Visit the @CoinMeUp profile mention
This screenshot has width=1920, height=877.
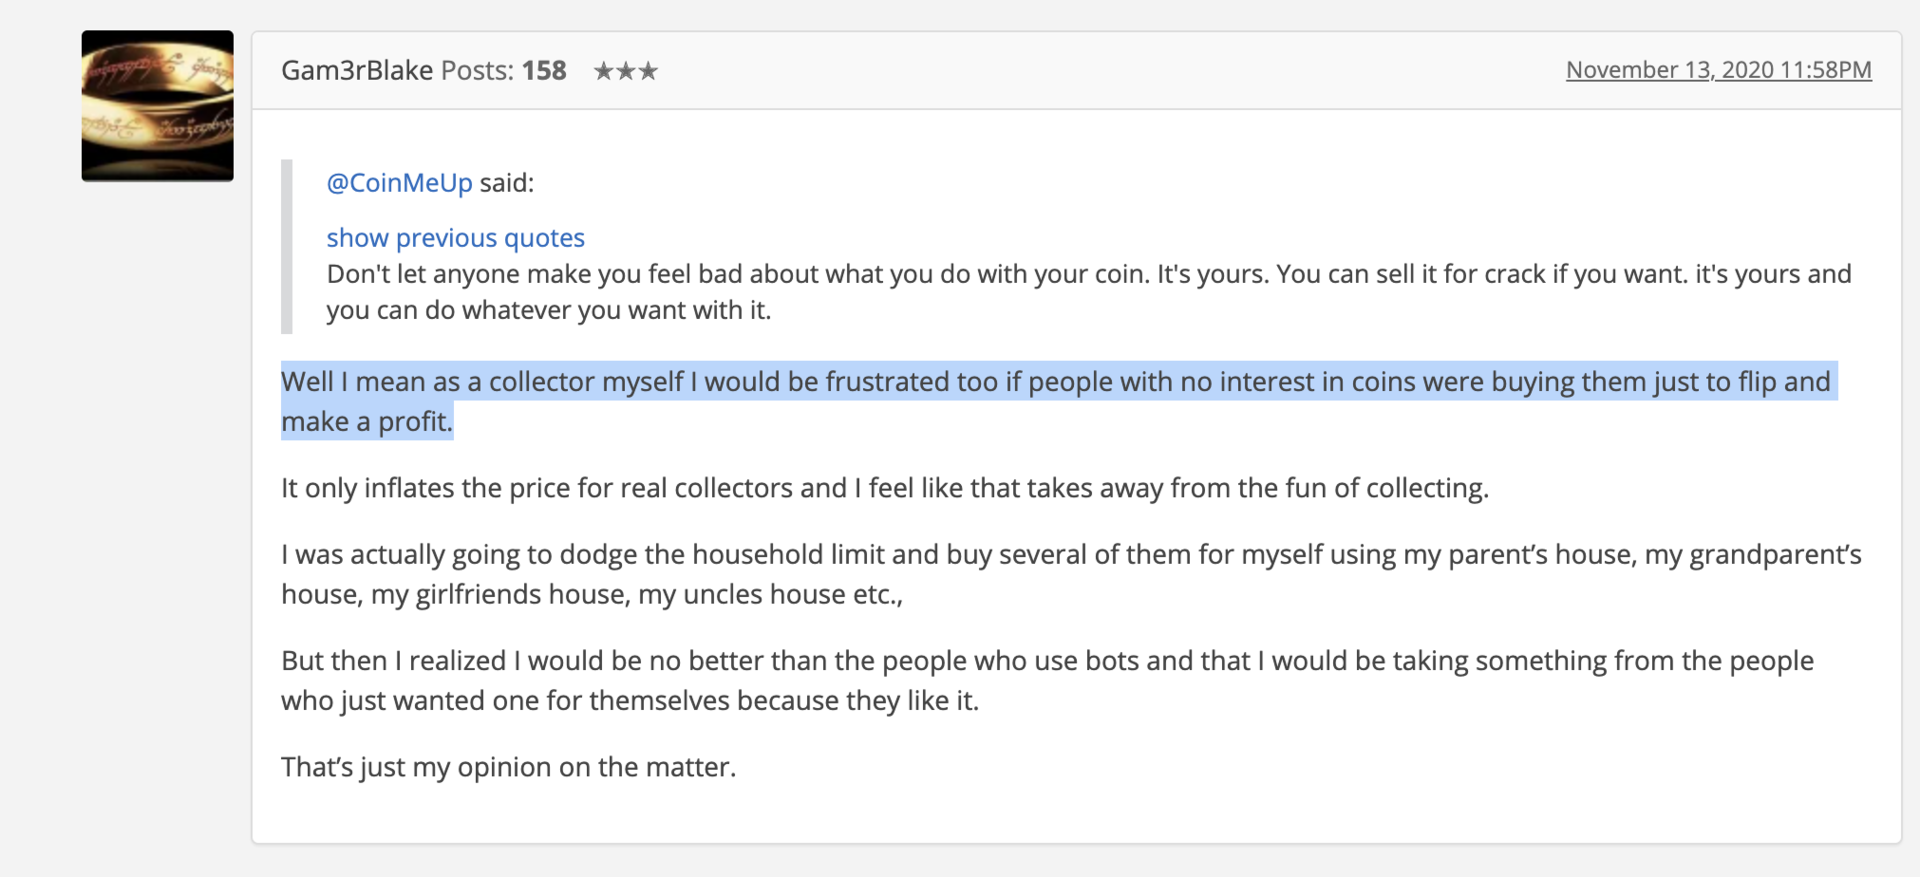click(x=399, y=183)
